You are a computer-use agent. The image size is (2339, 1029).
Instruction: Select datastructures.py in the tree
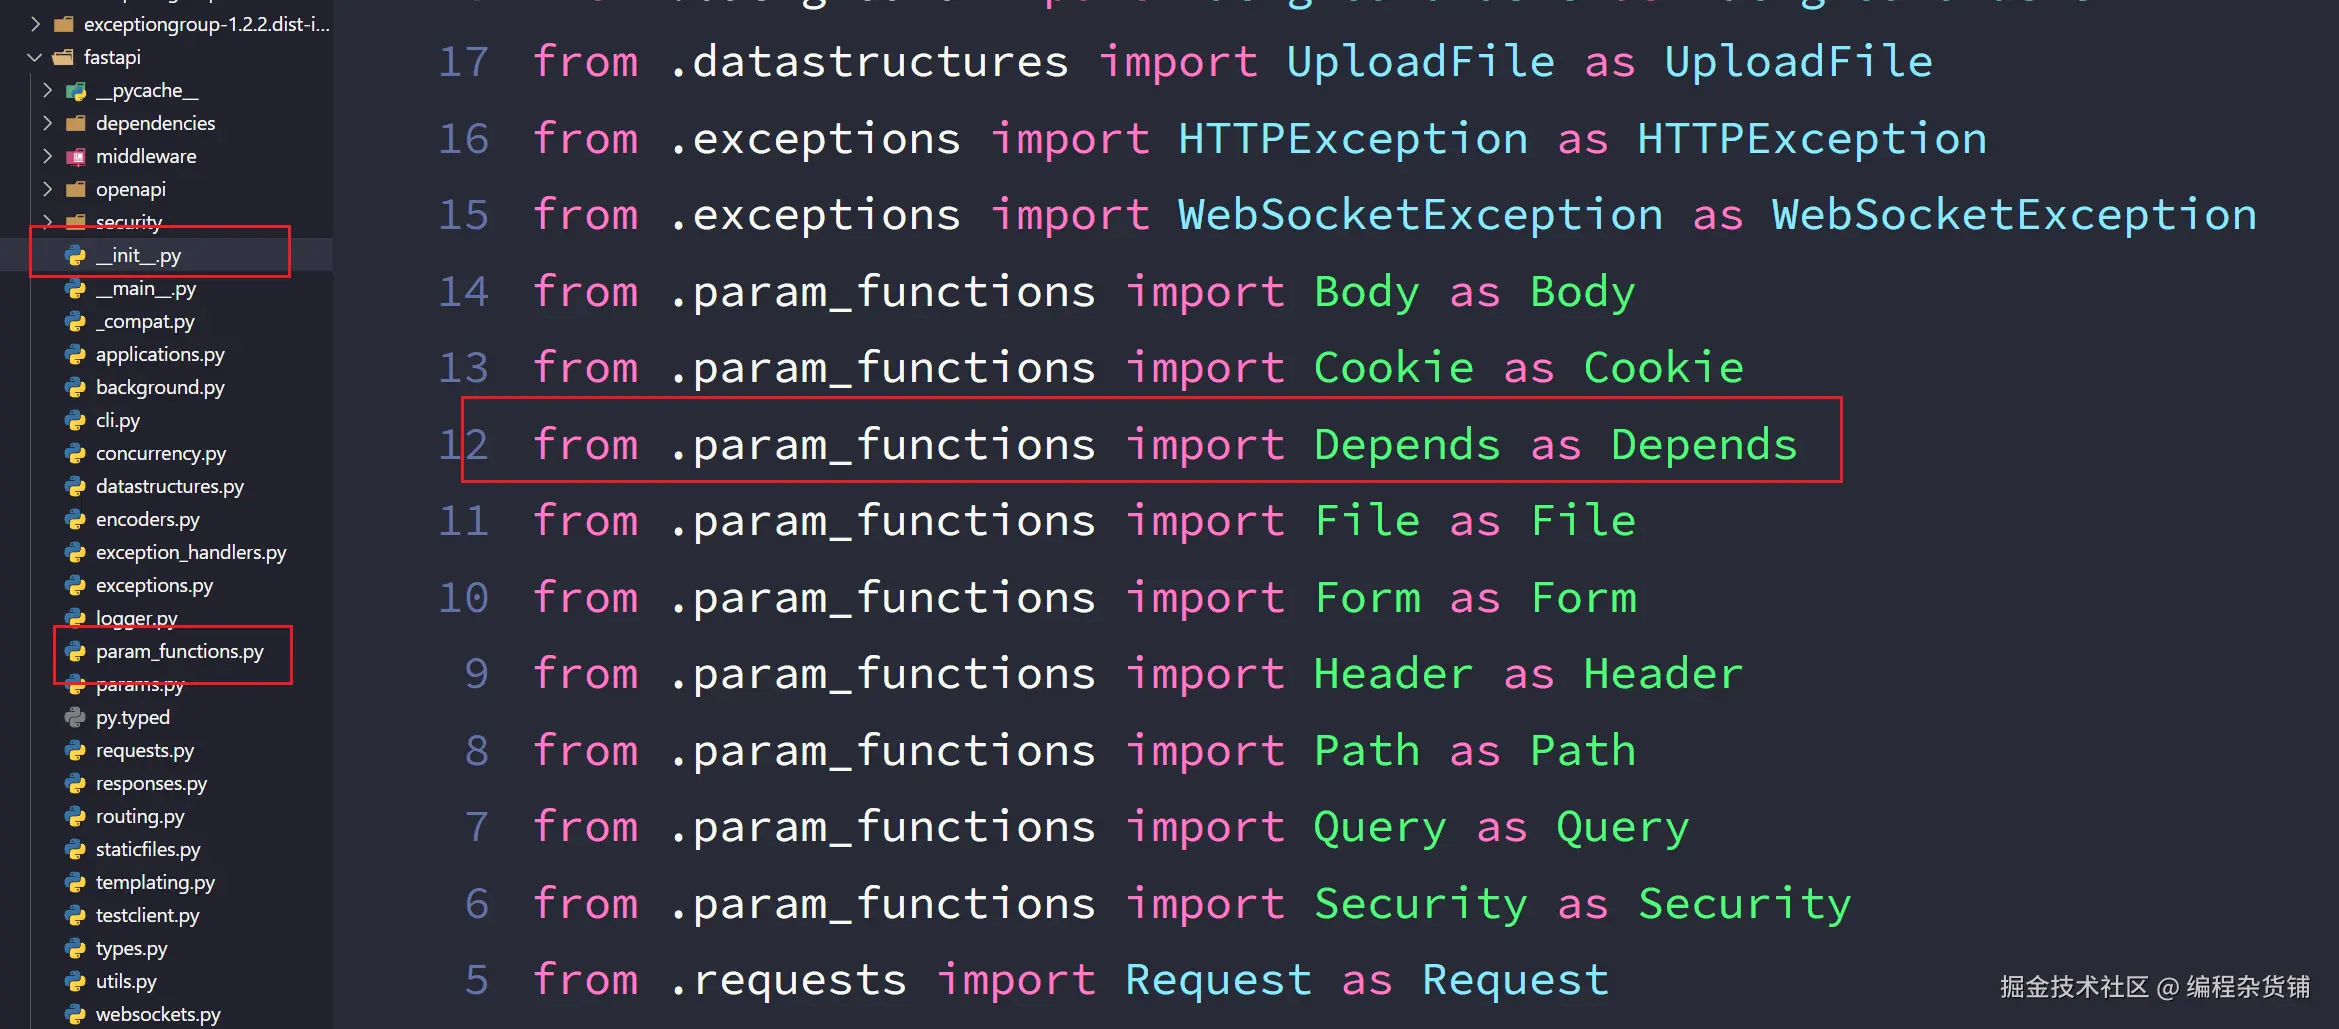pyautogui.click(x=169, y=486)
